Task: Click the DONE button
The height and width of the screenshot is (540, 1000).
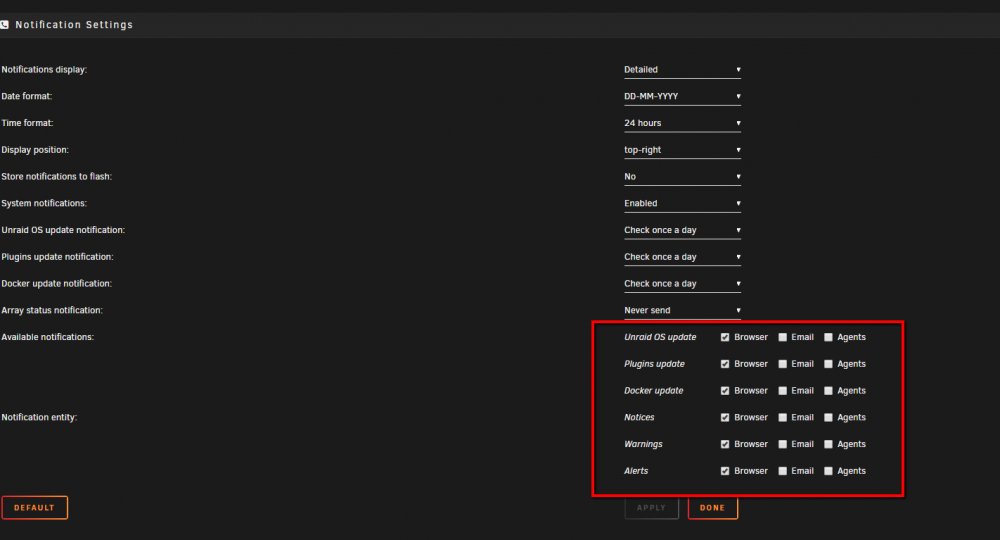Action: (712, 507)
